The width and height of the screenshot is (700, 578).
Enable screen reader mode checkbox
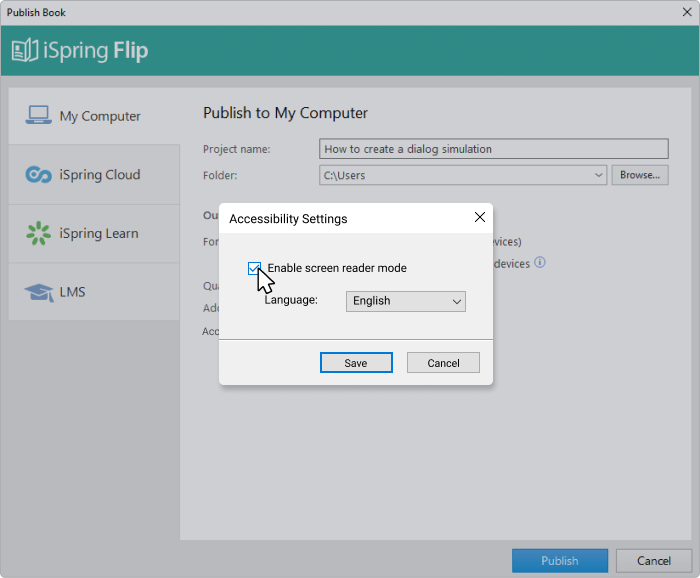[254, 268]
